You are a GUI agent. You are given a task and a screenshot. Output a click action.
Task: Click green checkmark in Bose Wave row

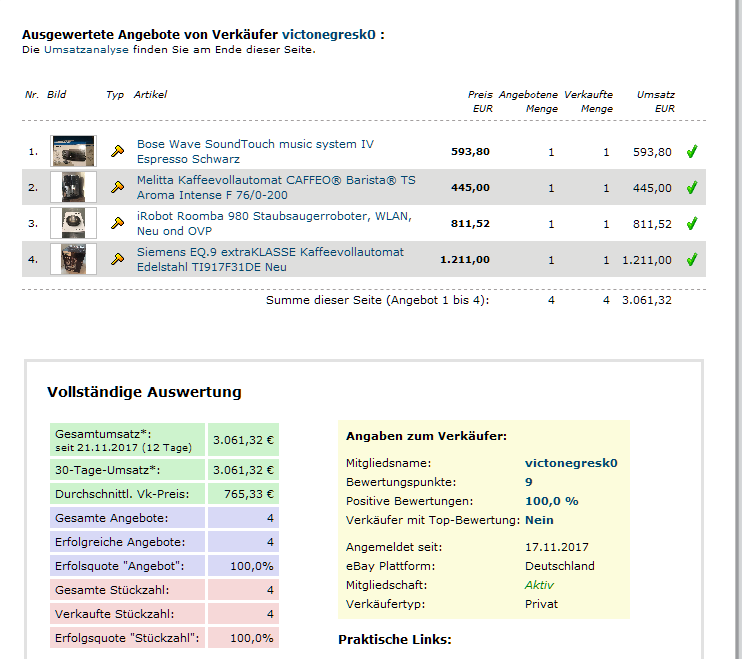(692, 151)
